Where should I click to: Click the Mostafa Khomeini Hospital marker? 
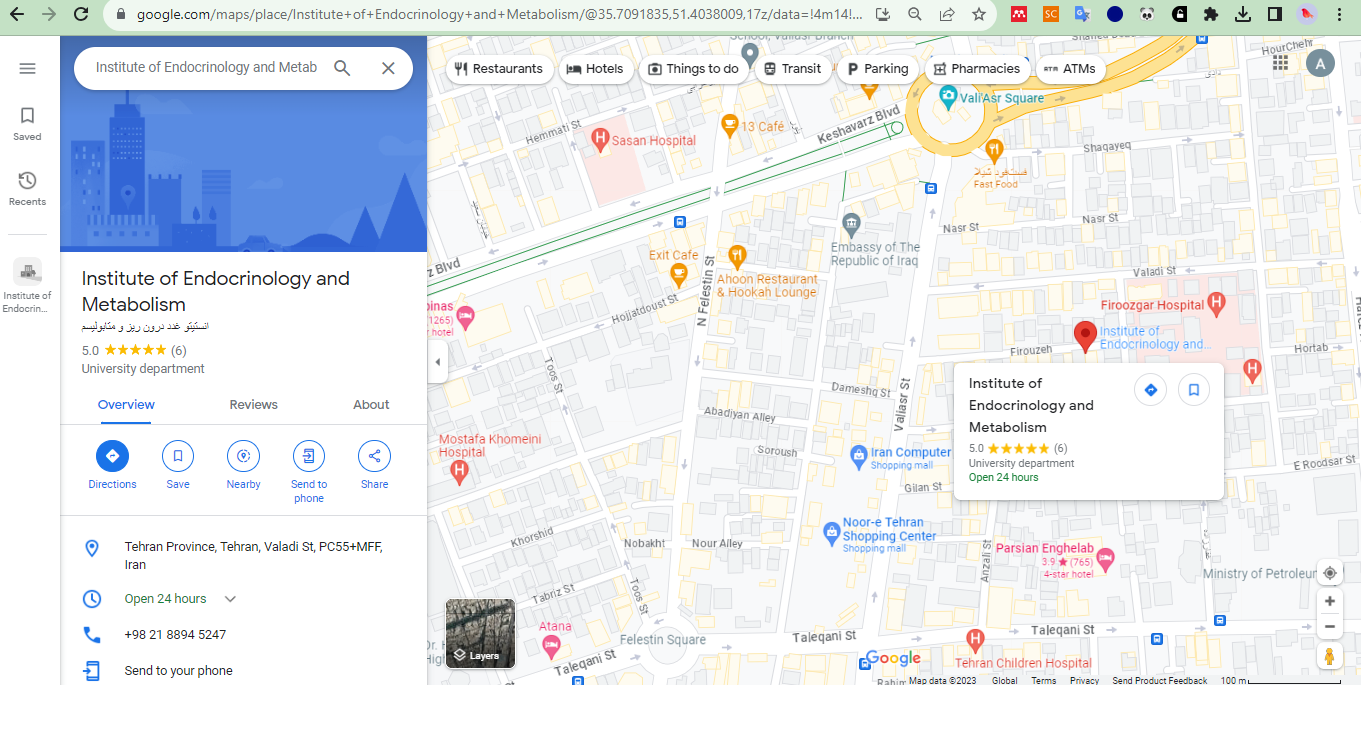click(x=460, y=470)
